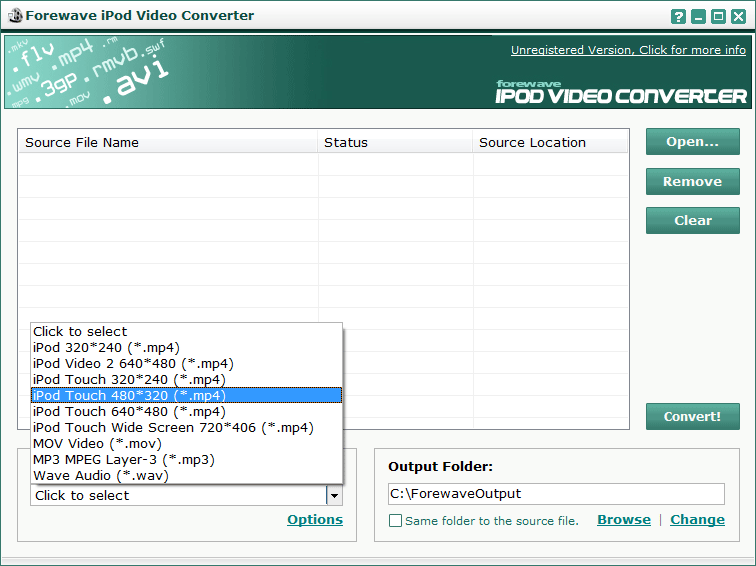This screenshot has height=566, width=756.
Task: Open the Options link
Action: pyautogui.click(x=315, y=520)
